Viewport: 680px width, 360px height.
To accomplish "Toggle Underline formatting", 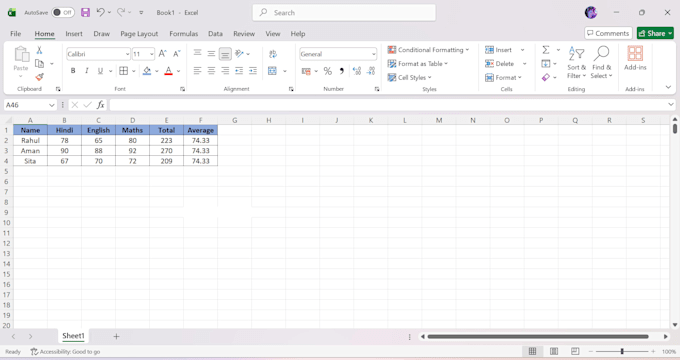I will click(x=100, y=71).
